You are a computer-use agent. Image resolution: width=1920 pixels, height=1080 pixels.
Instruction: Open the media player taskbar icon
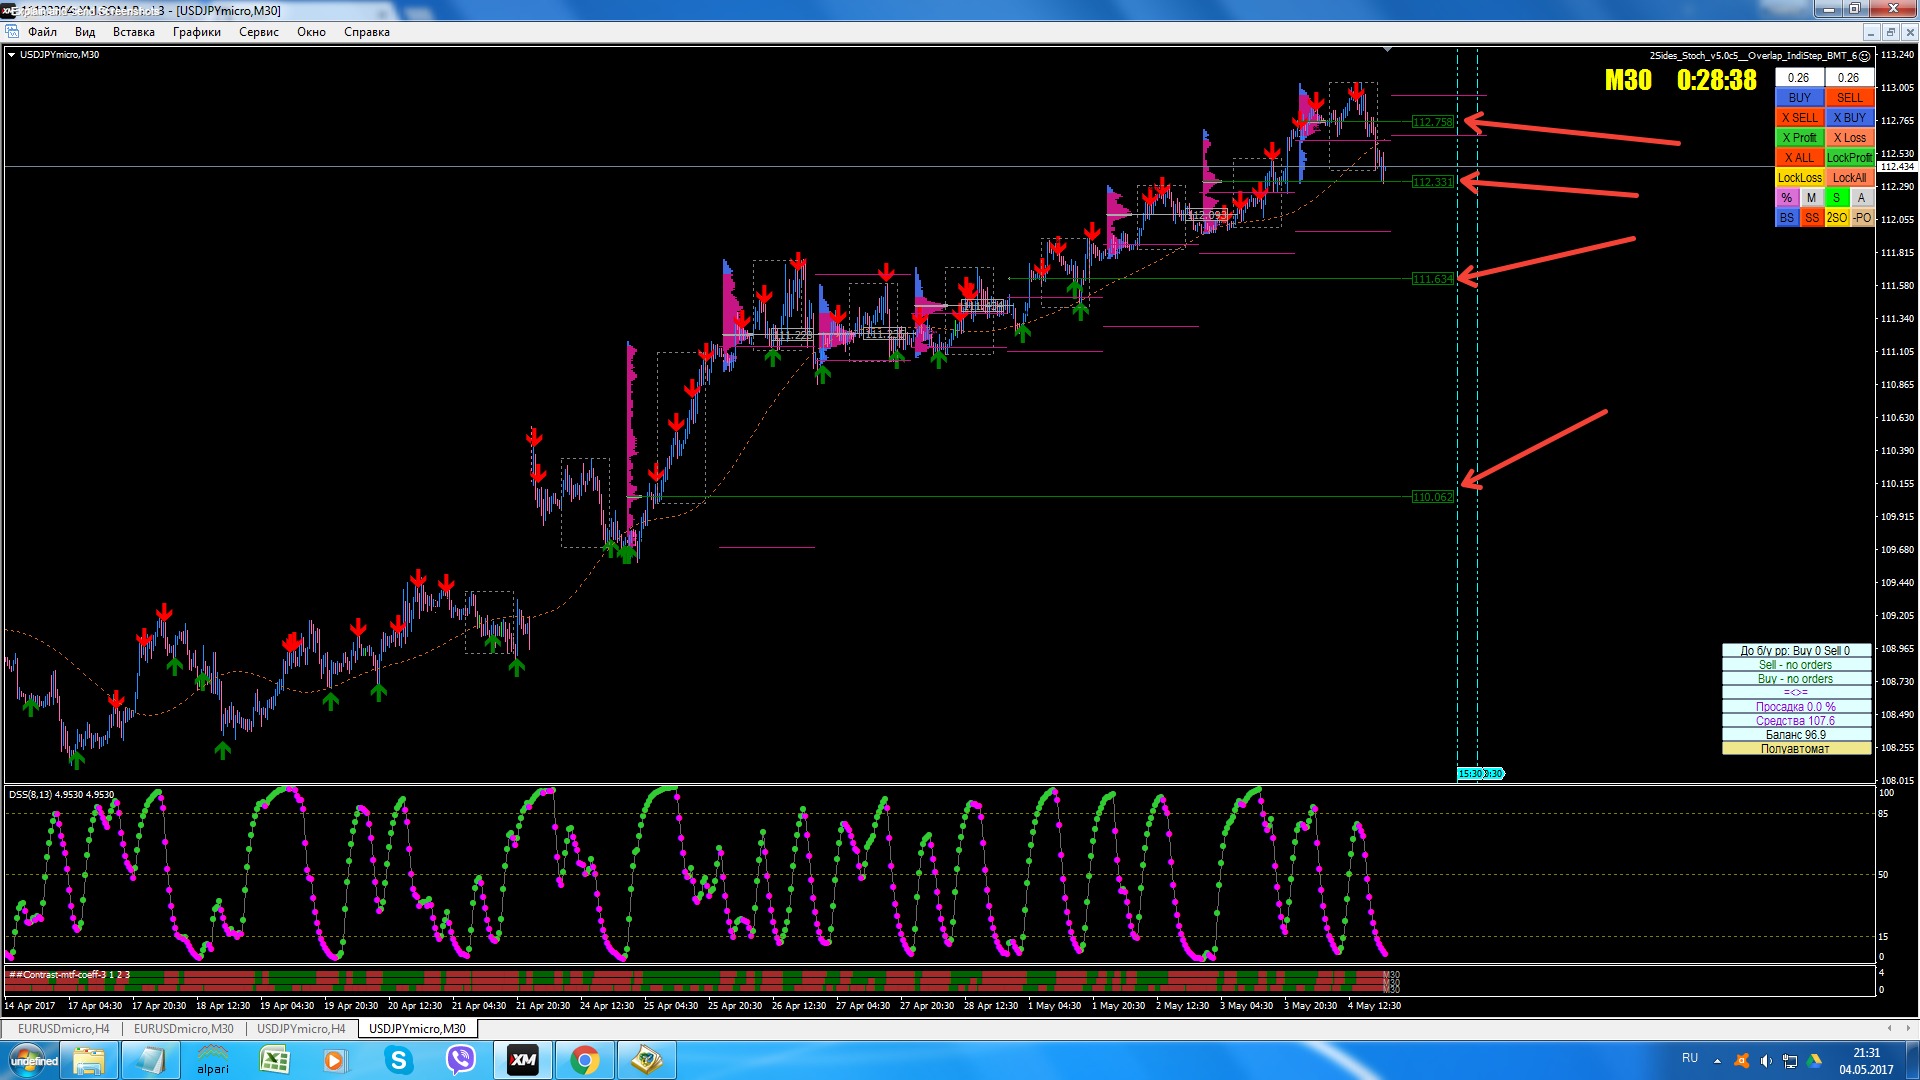pyautogui.click(x=335, y=1060)
